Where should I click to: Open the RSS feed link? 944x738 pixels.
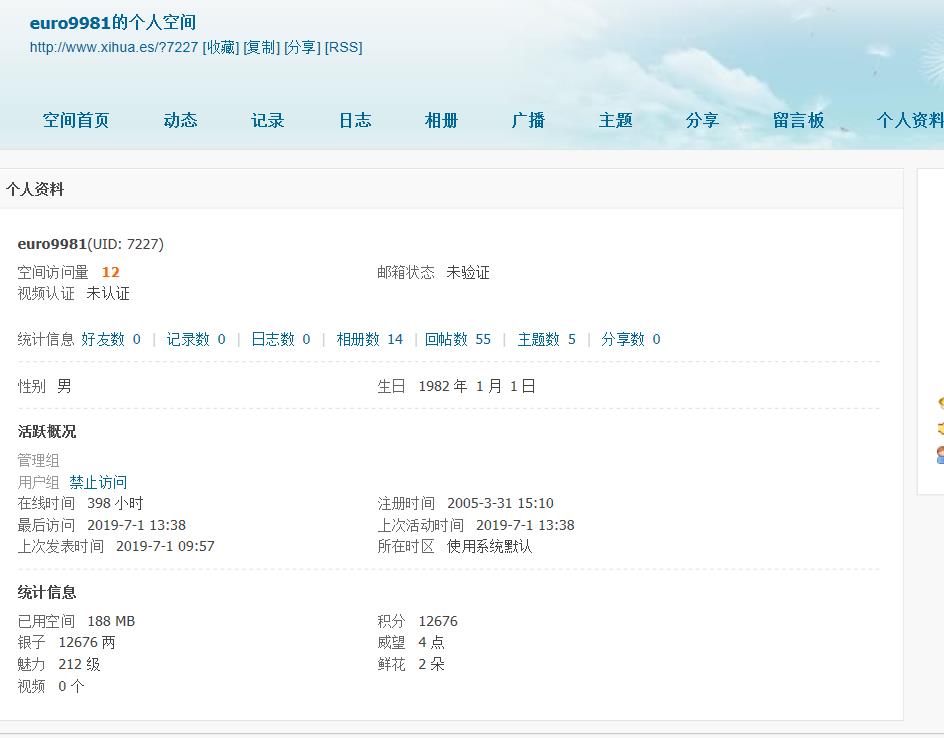pyautogui.click(x=344, y=47)
